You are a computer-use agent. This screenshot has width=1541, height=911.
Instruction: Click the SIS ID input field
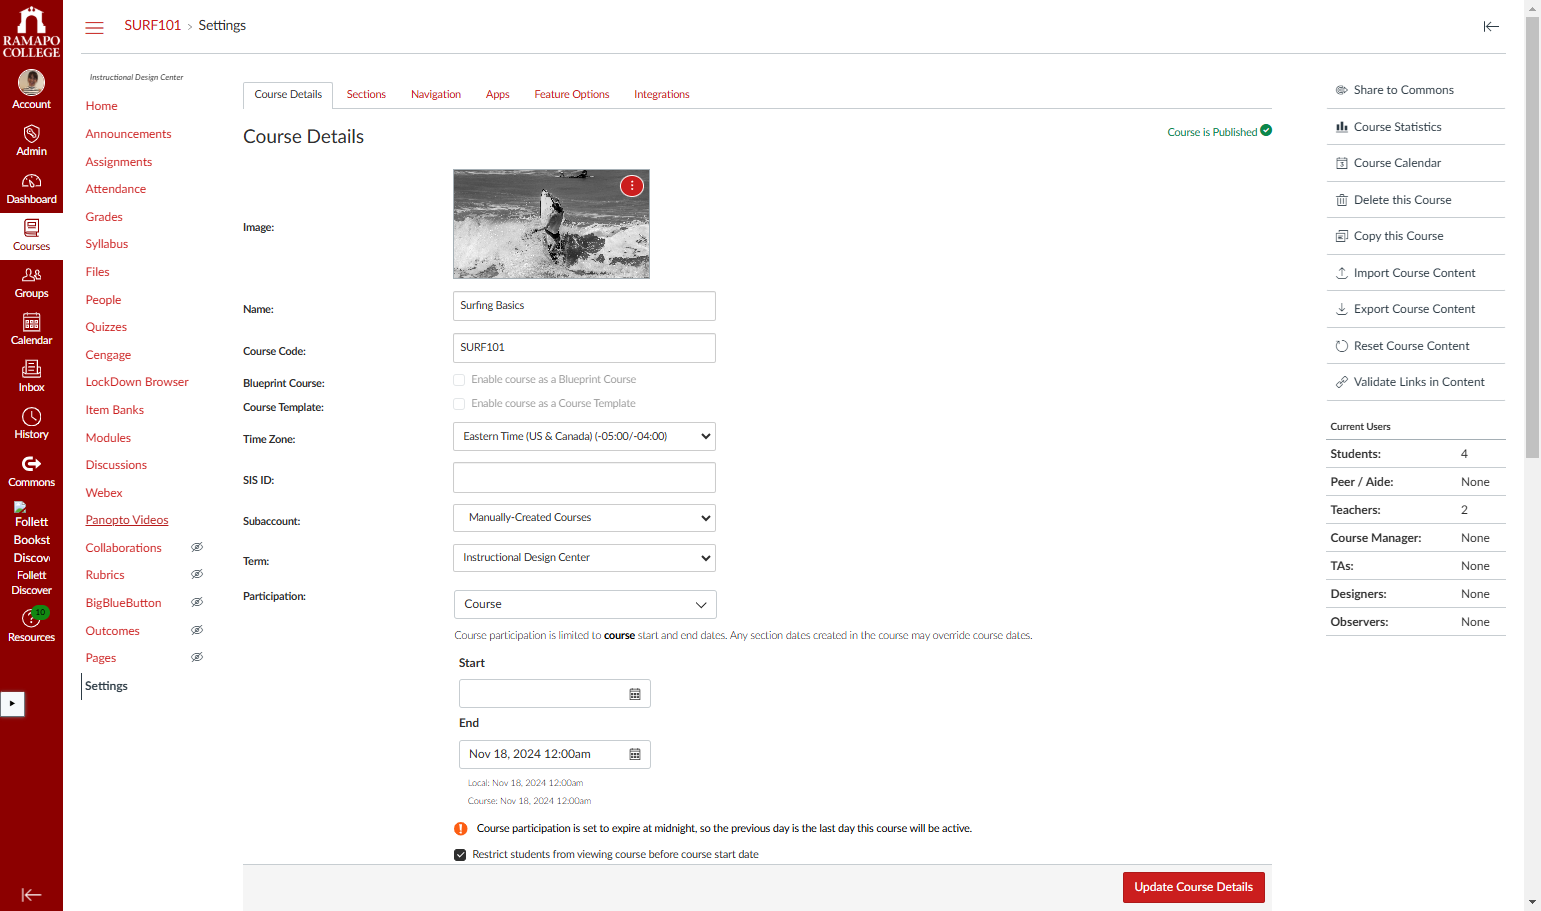click(584, 478)
